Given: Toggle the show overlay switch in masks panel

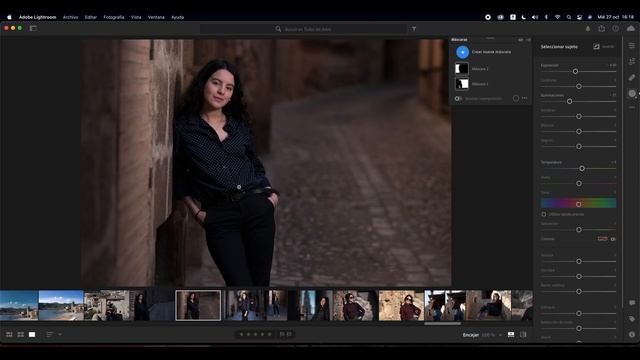Looking at the screenshot, I should (x=458, y=98).
